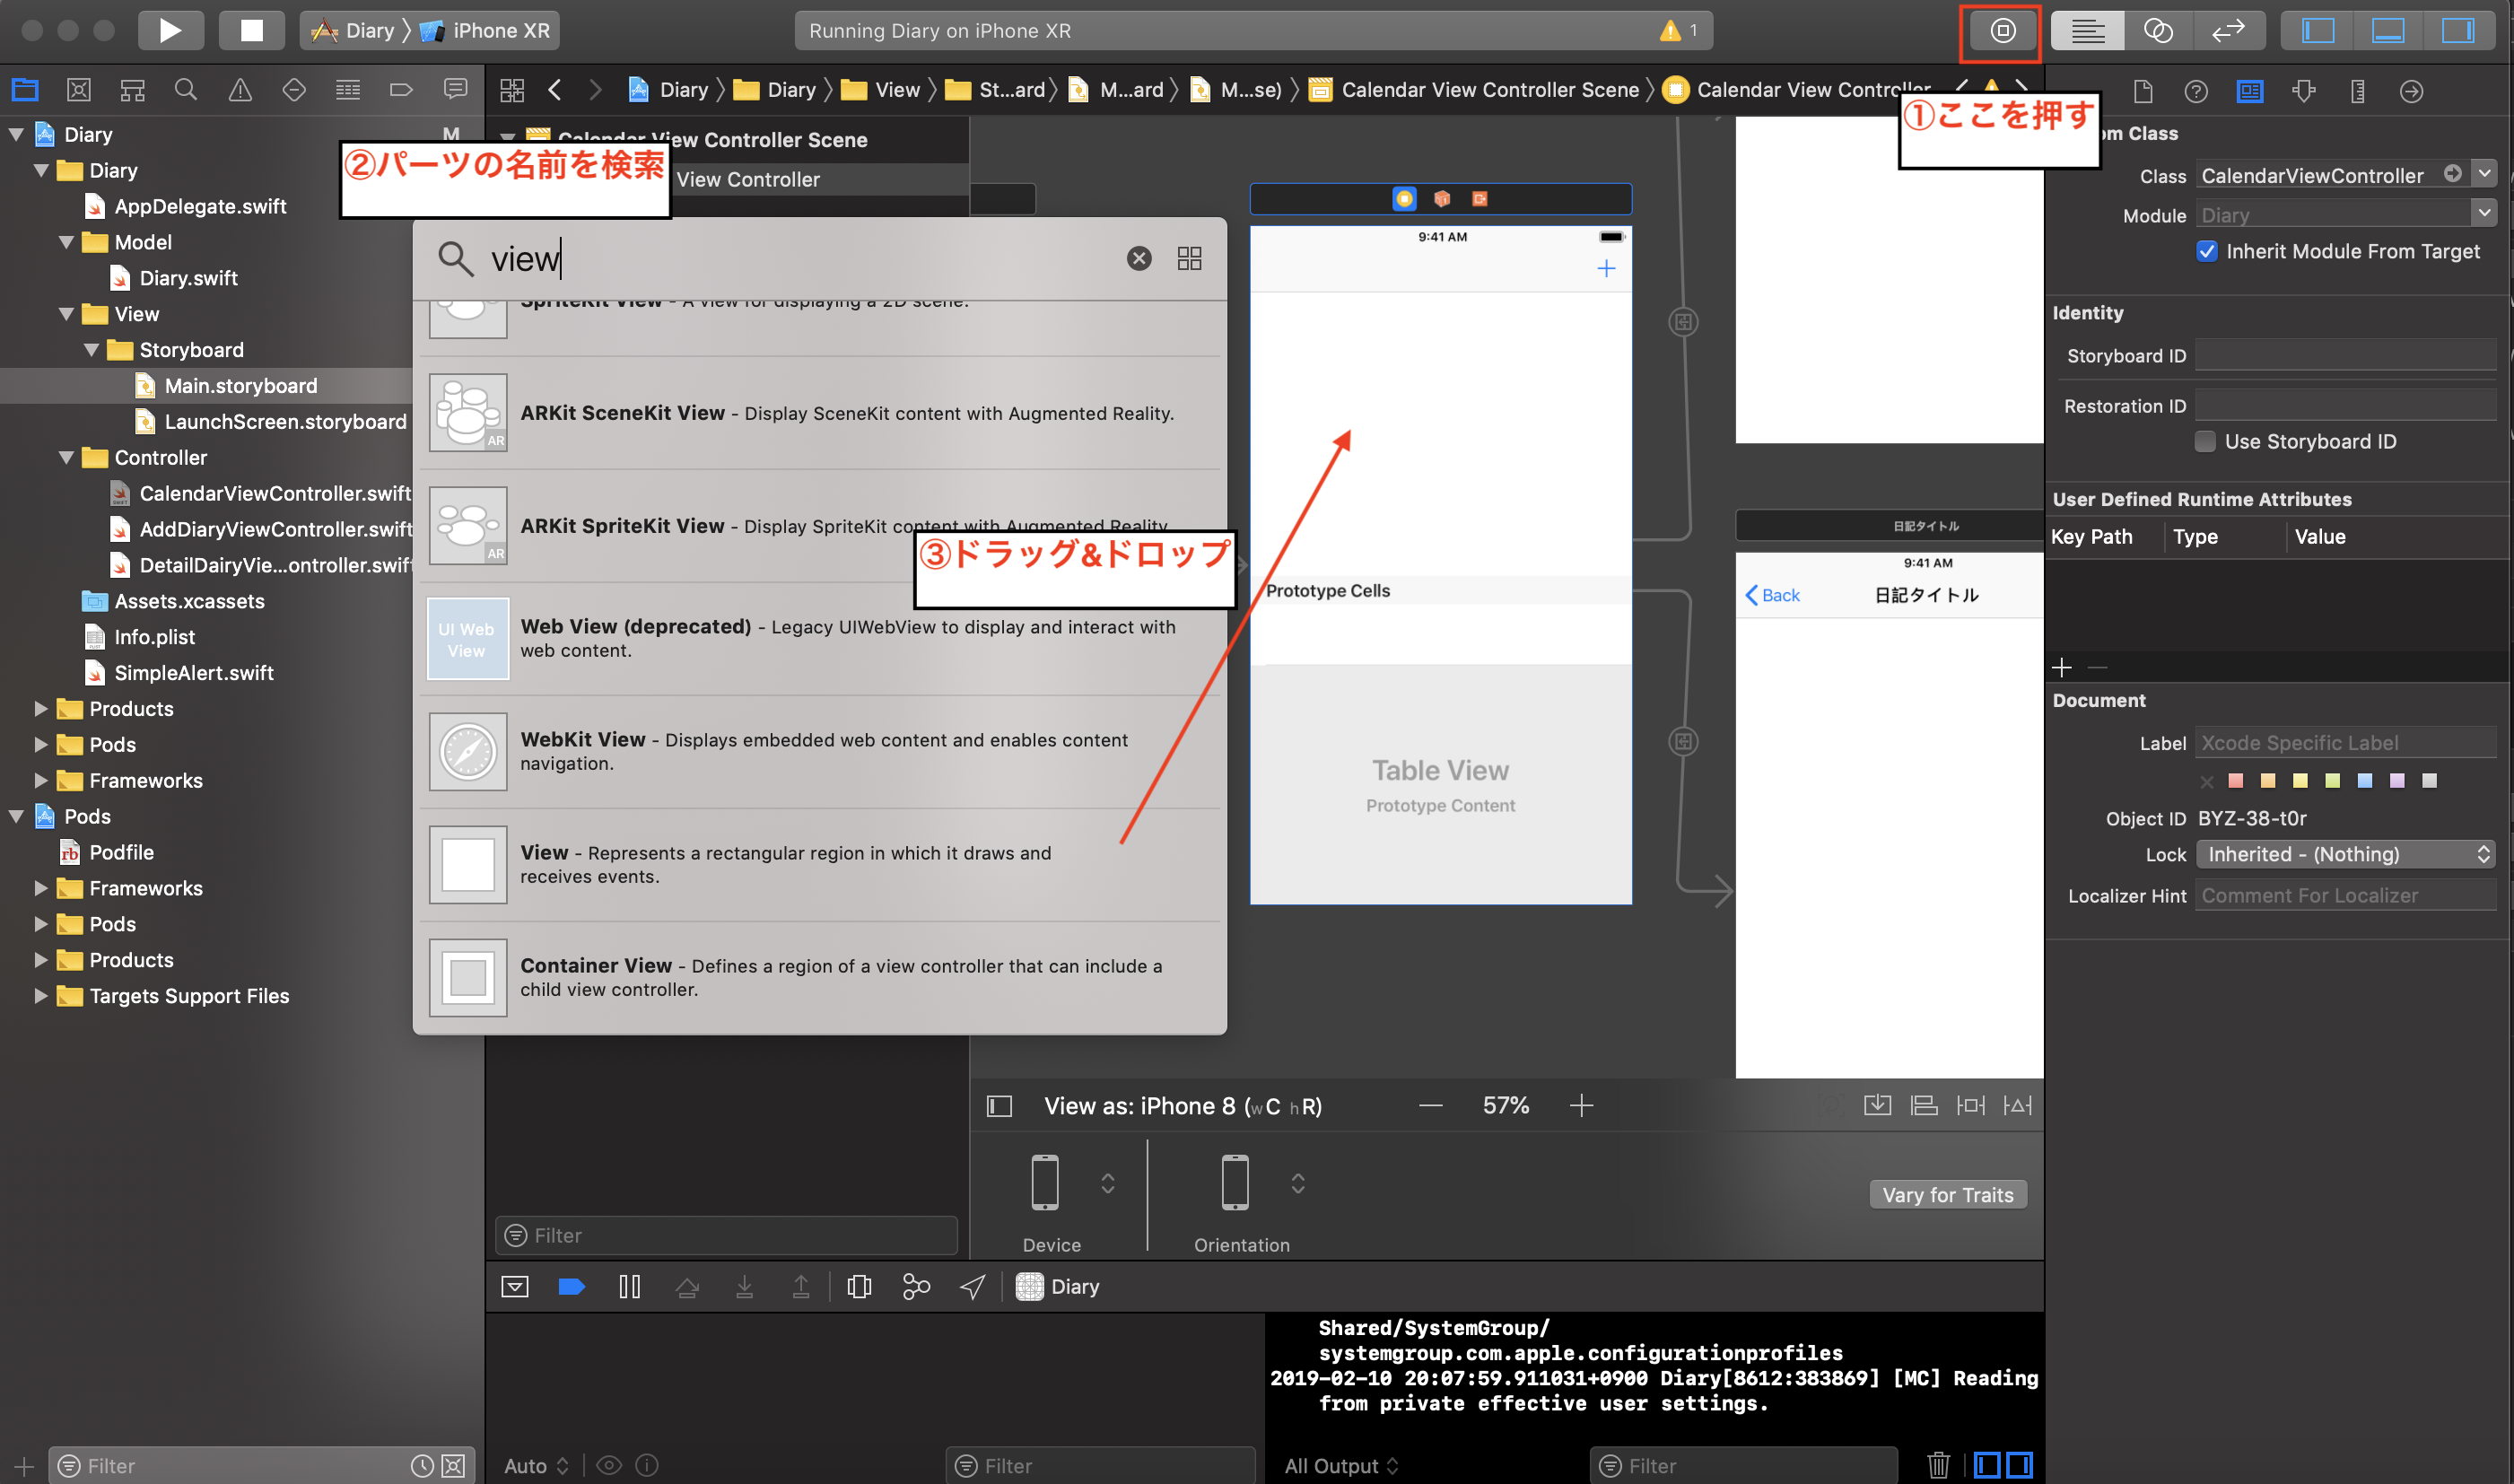Collapse the Controller folder
The height and width of the screenshot is (1484, 2514).
66,457
